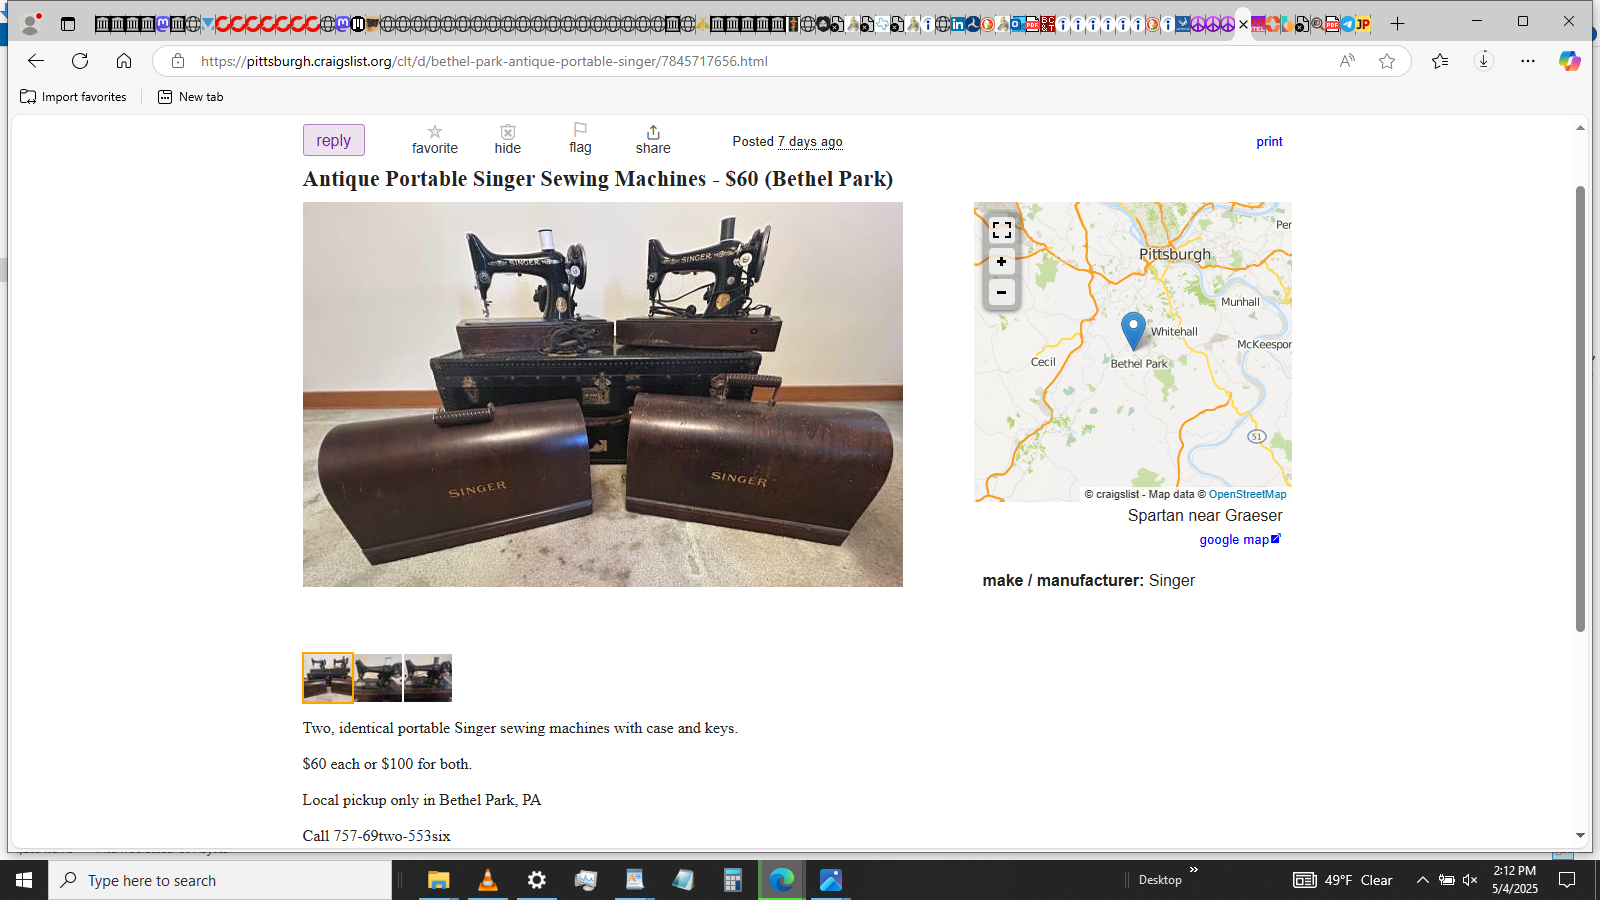Click the 'Call 757-69two-553six' line
This screenshot has width=1600, height=900.
point(377,836)
